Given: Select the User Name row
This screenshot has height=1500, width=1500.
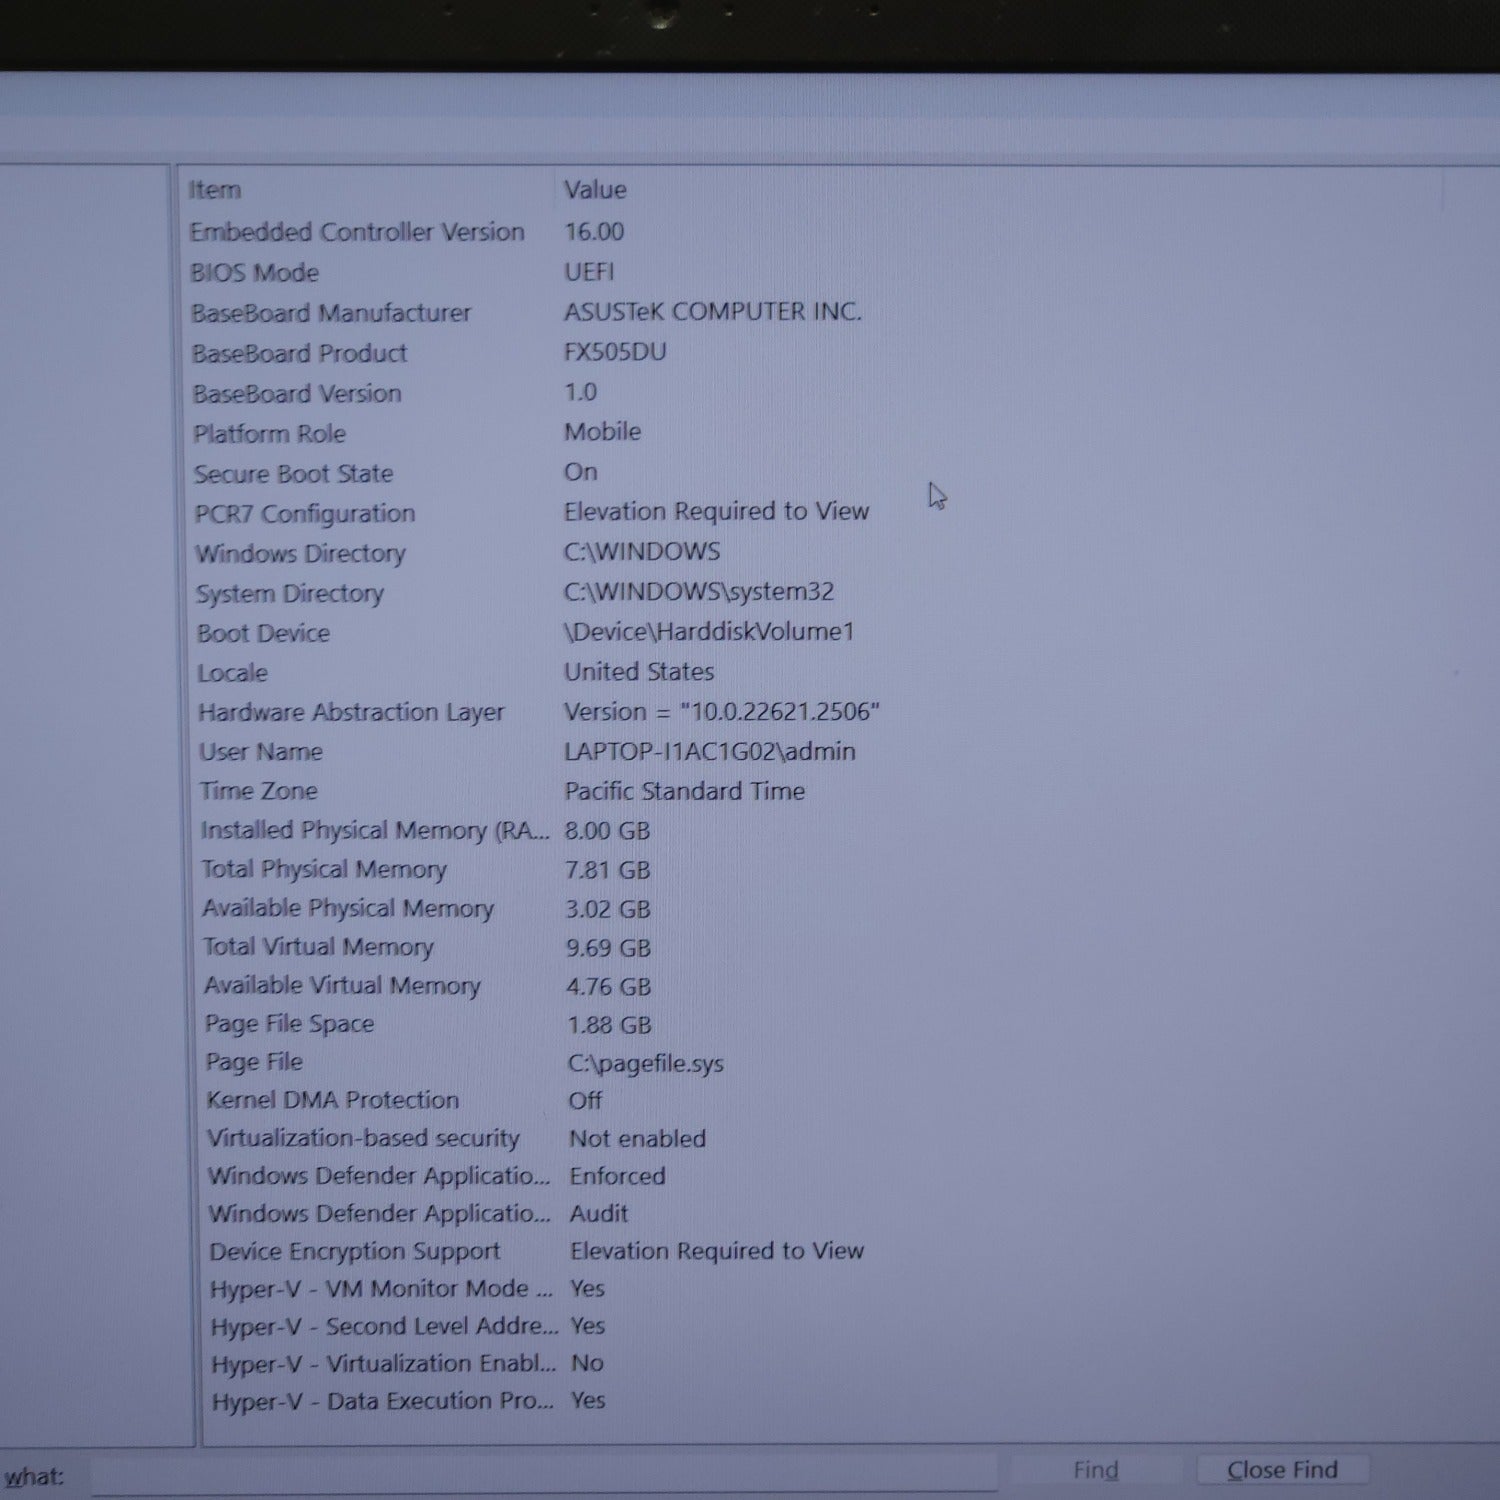Looking at the screenshot, I should point(261,751).
